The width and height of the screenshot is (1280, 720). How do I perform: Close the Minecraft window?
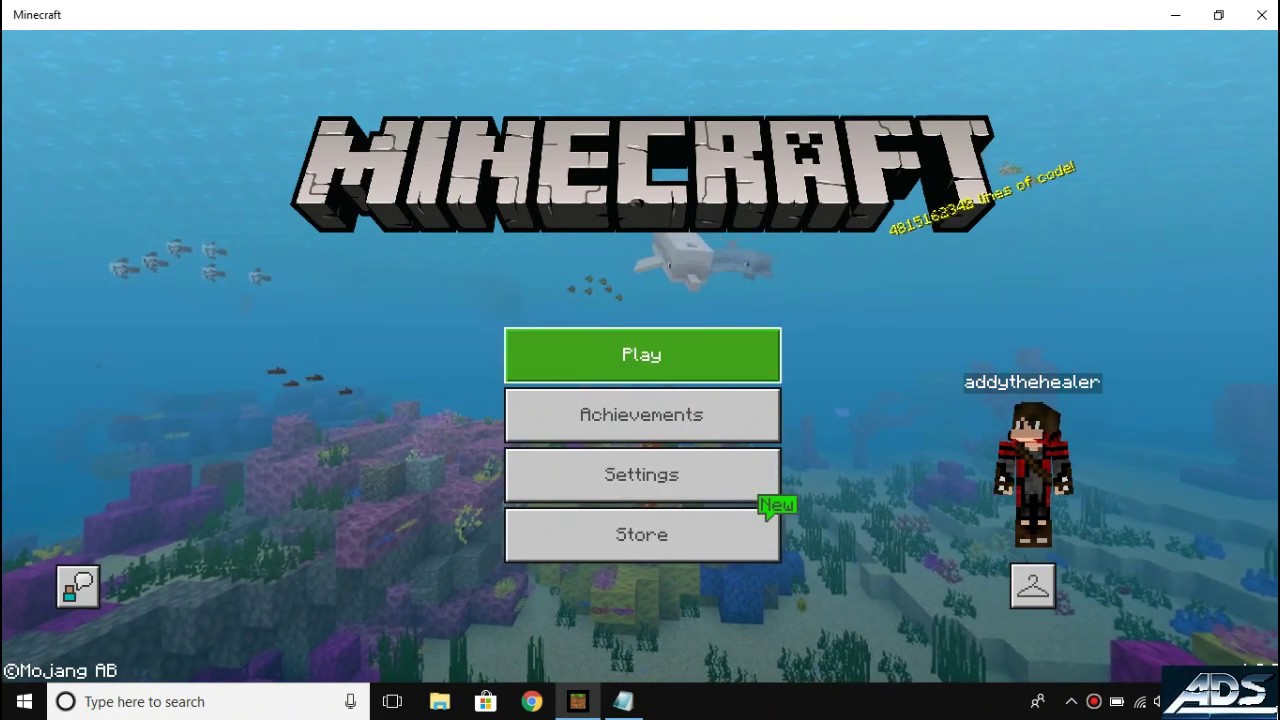[x=1261, y=15]
